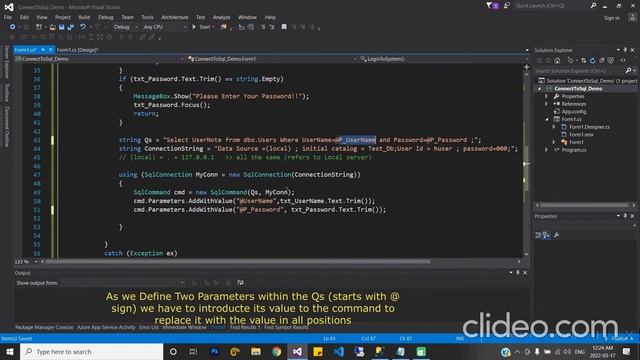
Task: Click the Sign in link
Action: pyautogui.click(x=611, y=18)
